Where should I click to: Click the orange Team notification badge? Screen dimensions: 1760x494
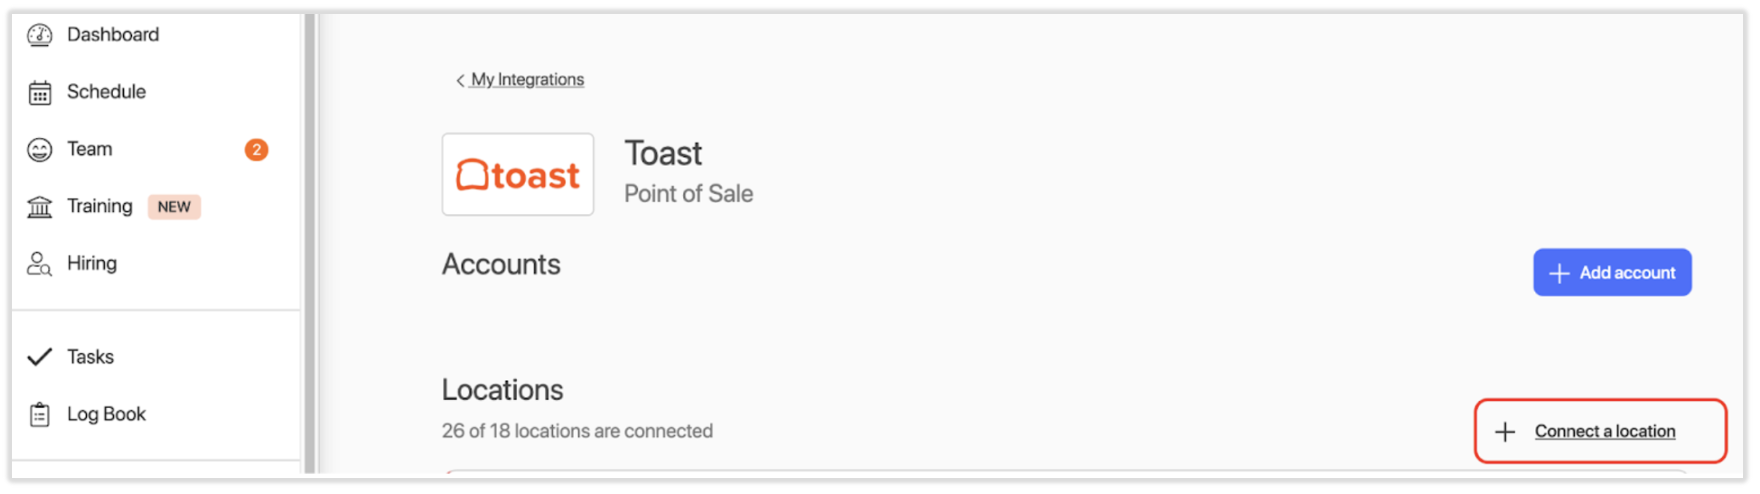(256, 150)
